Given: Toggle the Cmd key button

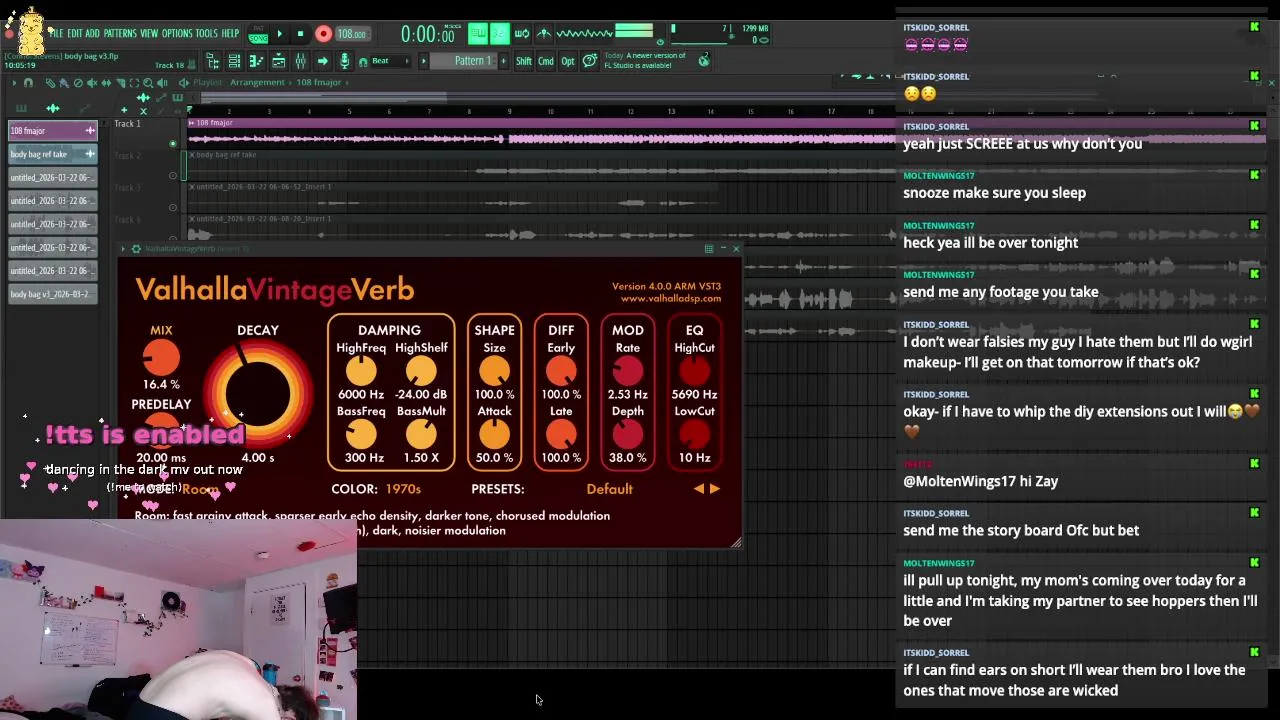Looking at the screenshot, I should click(546, 61).
